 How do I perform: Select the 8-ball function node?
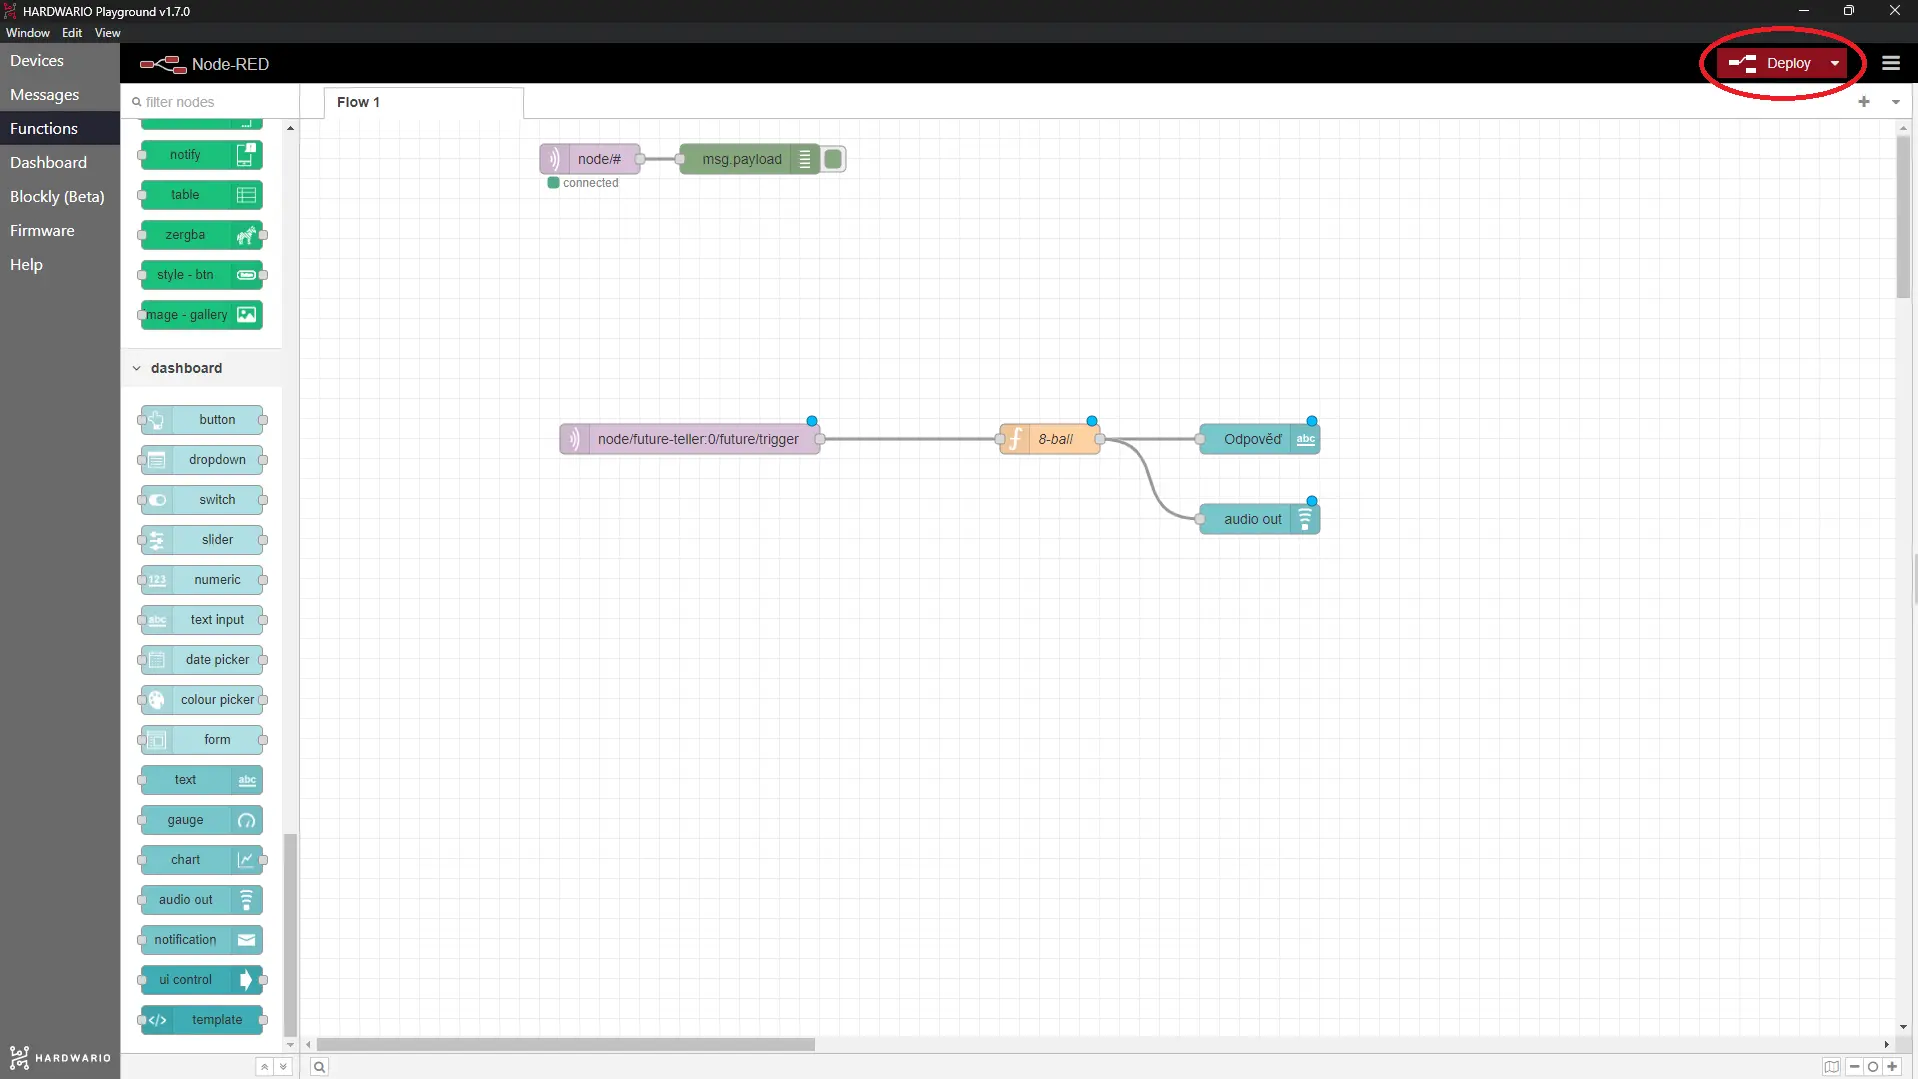click(1049, 439)
